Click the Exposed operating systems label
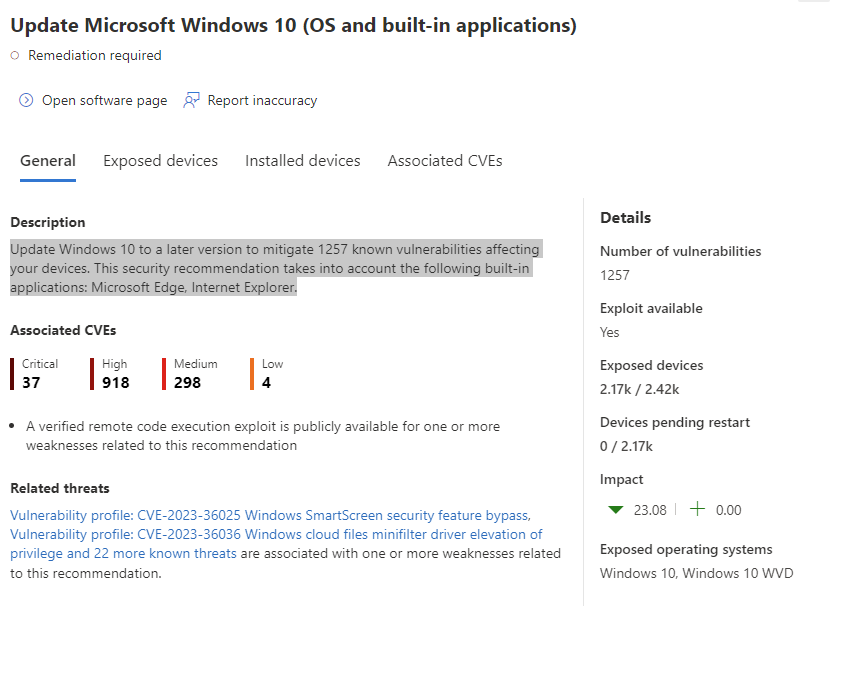852x700 pixels. click(x=686, y=549)
